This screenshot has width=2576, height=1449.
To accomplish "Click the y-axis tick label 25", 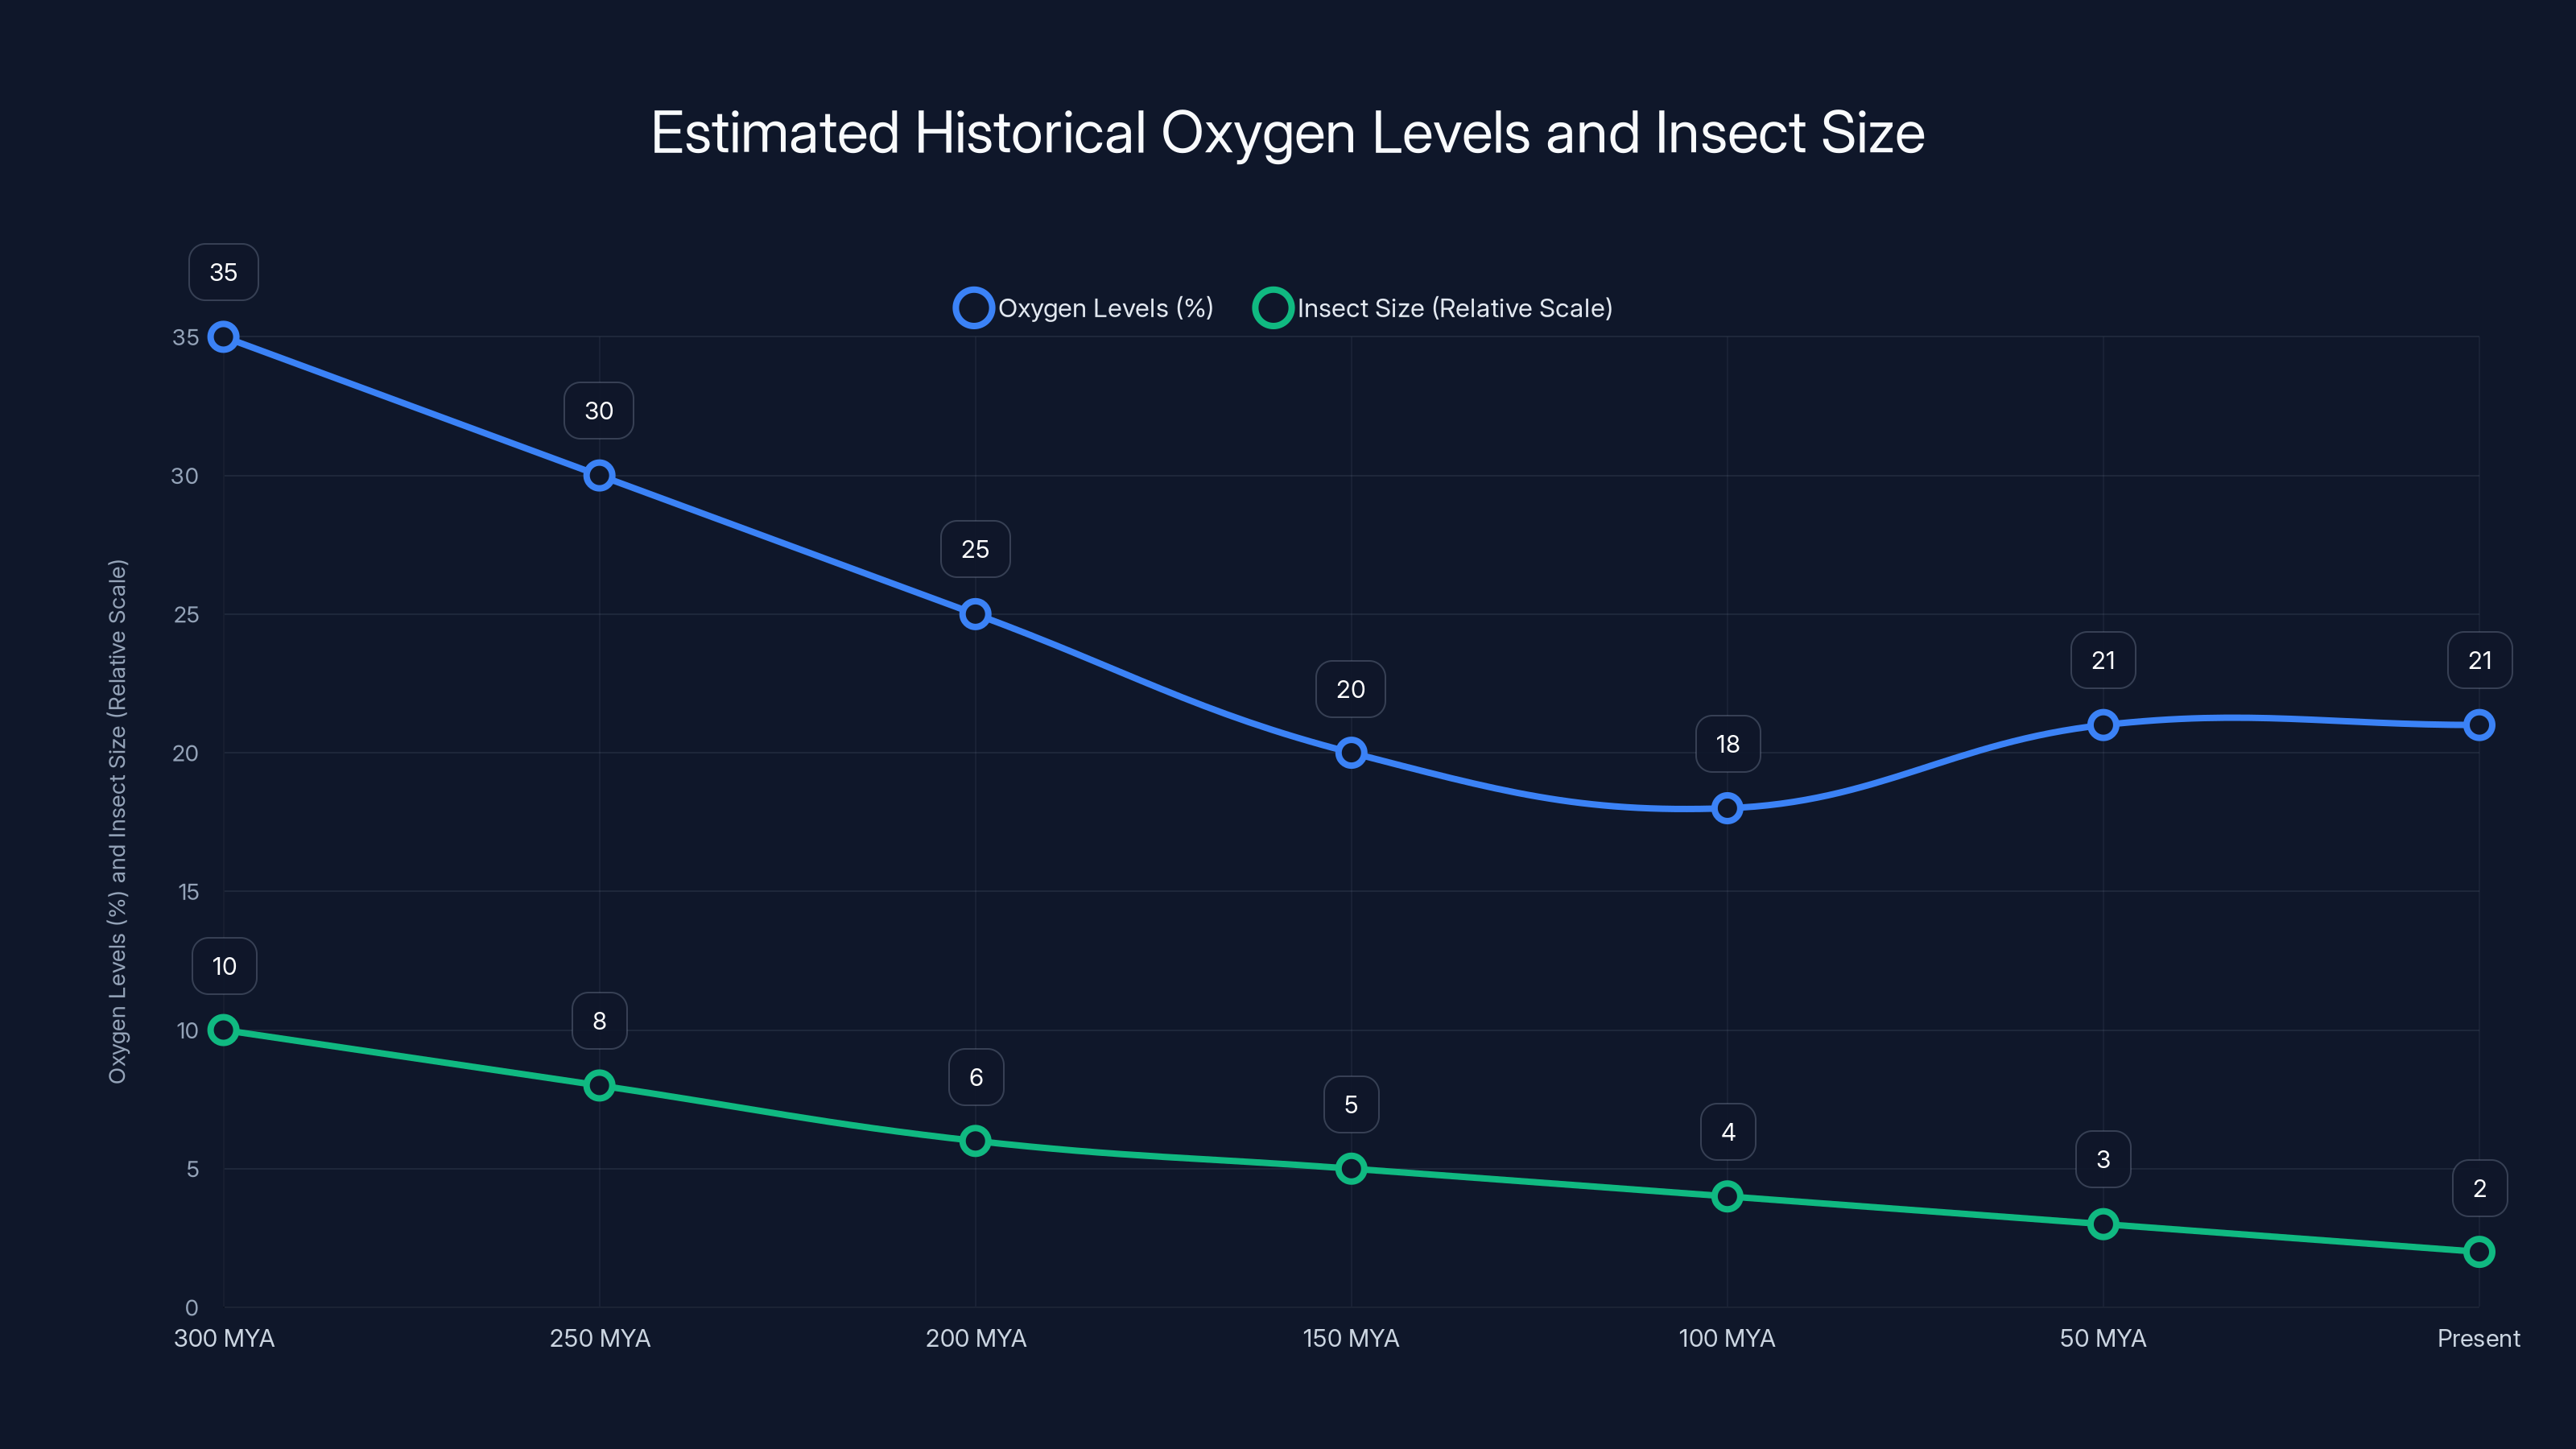I will click(186, 614).
